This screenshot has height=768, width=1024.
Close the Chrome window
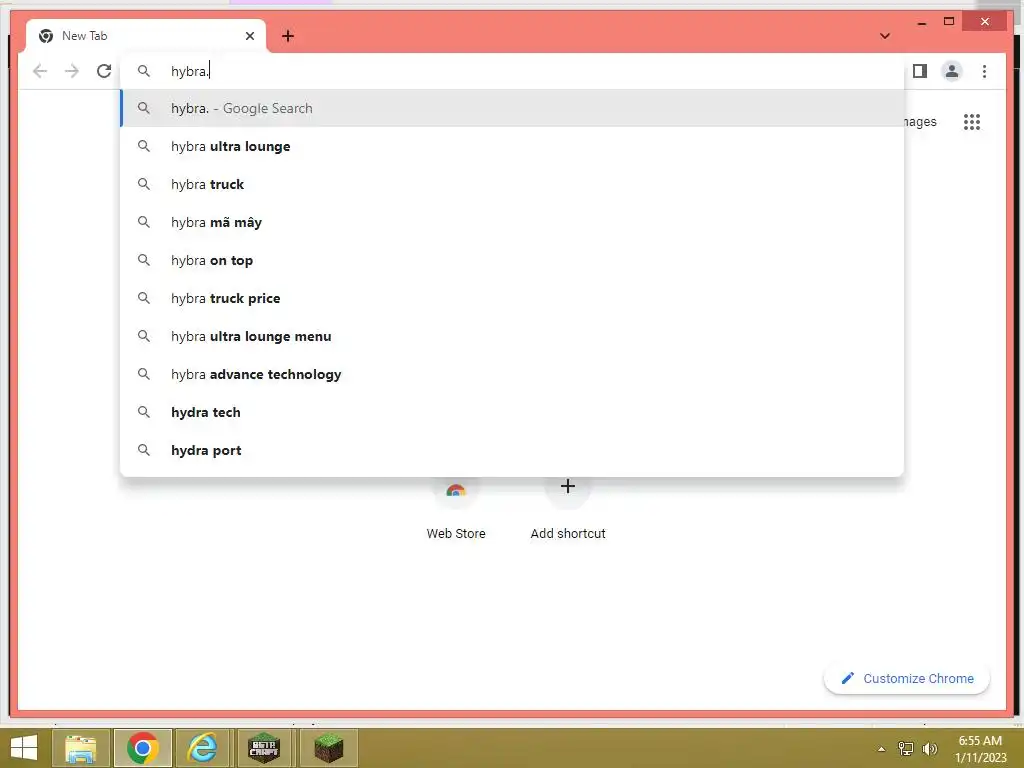click(985, 22)
